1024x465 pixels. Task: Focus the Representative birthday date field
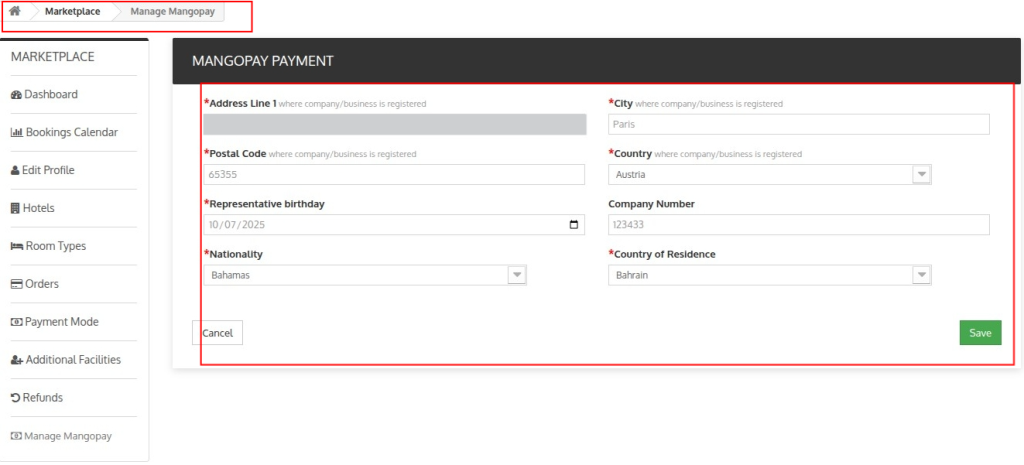point(394,225)
